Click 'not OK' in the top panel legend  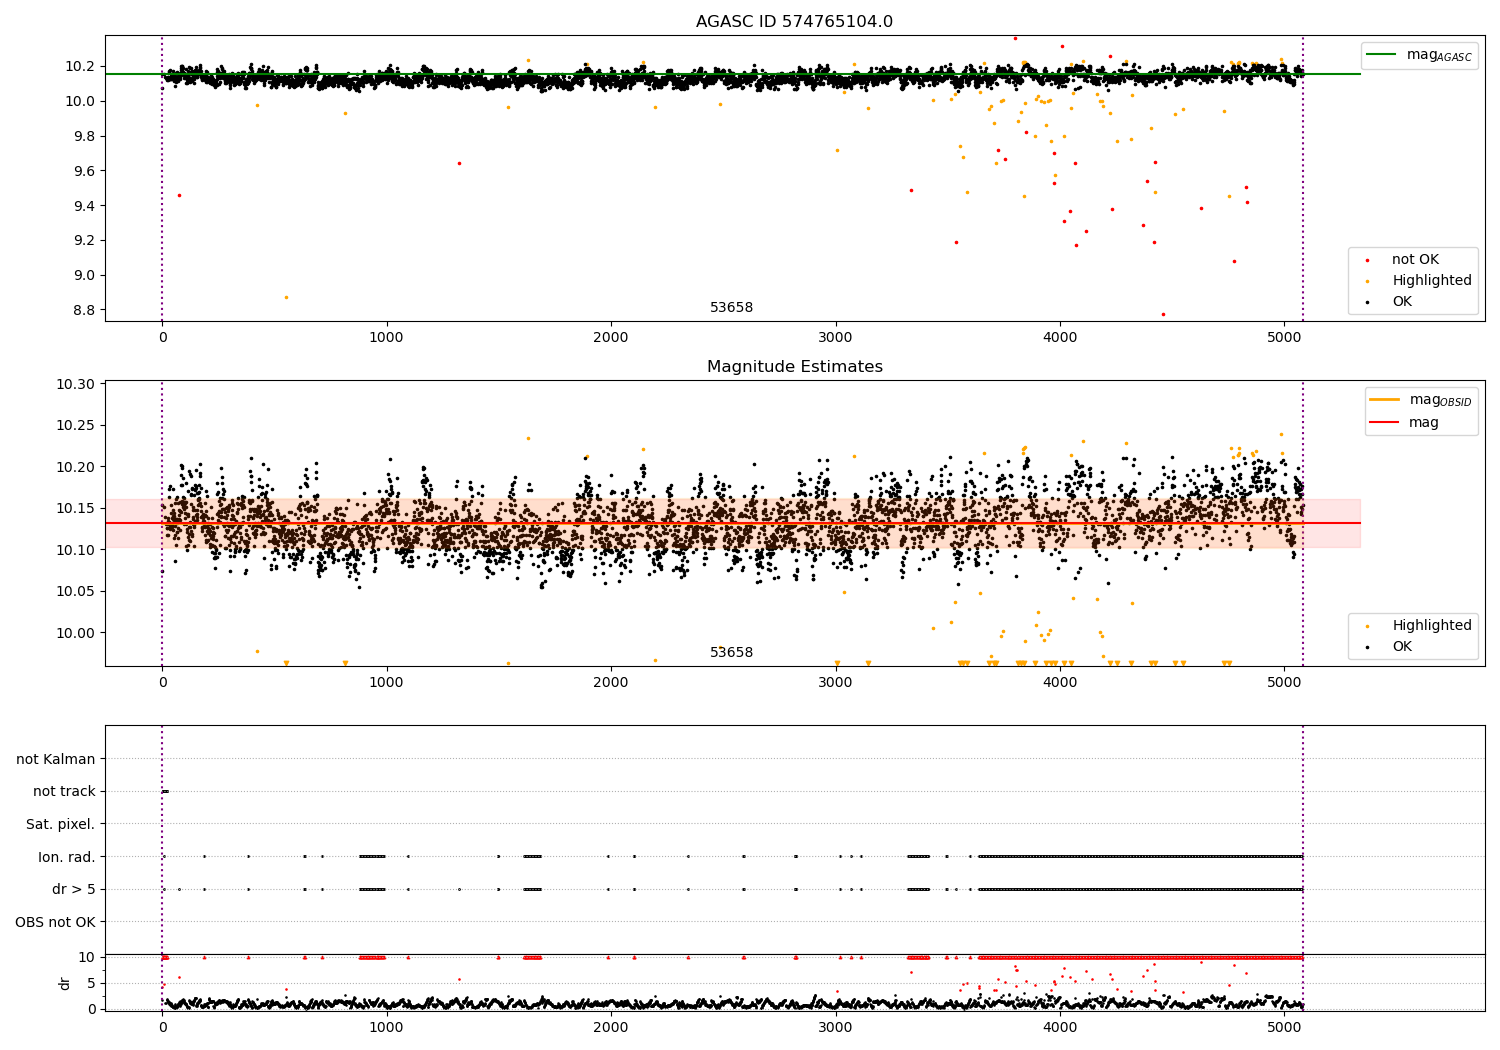click(1415, 260)
